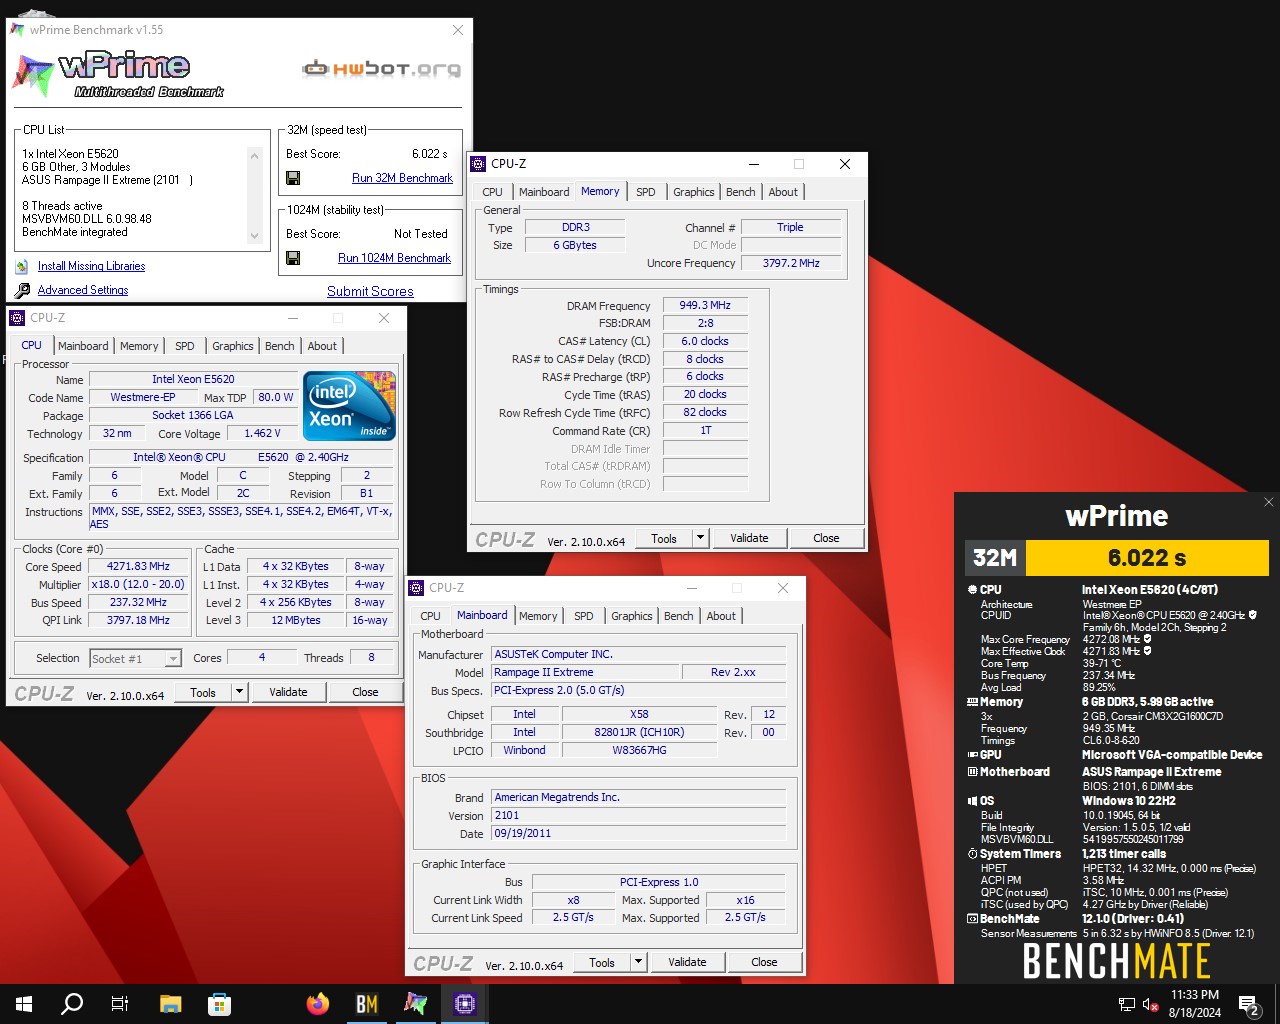The width and height of the screenshot is (1280, 1024).
Task: Open Microsoft Store from taskbar
Action: pyautogui.click(x=219, y=1003)
